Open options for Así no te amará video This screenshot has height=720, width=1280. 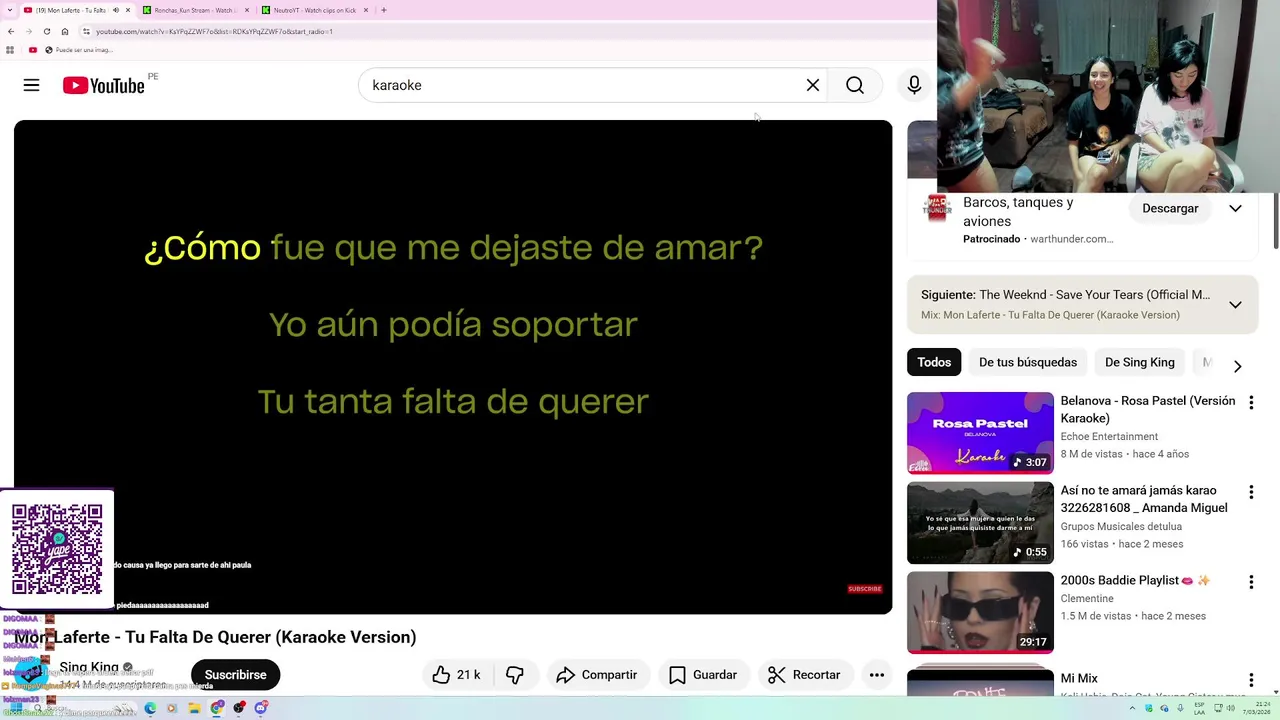tap(1251, 492)
